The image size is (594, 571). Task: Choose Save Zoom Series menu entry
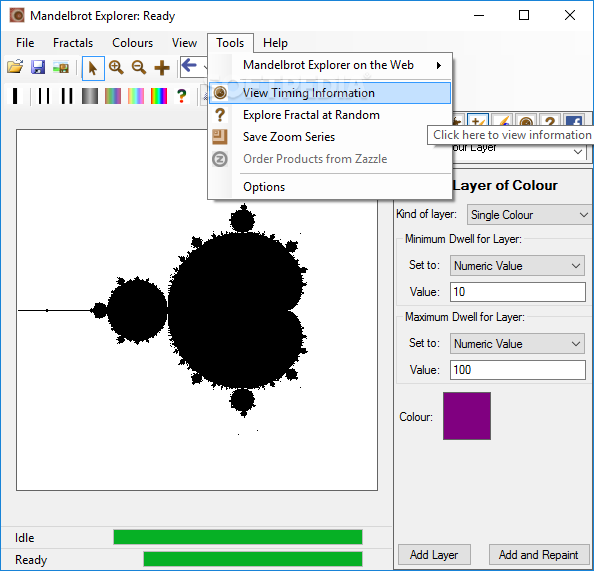pos(330,137)
